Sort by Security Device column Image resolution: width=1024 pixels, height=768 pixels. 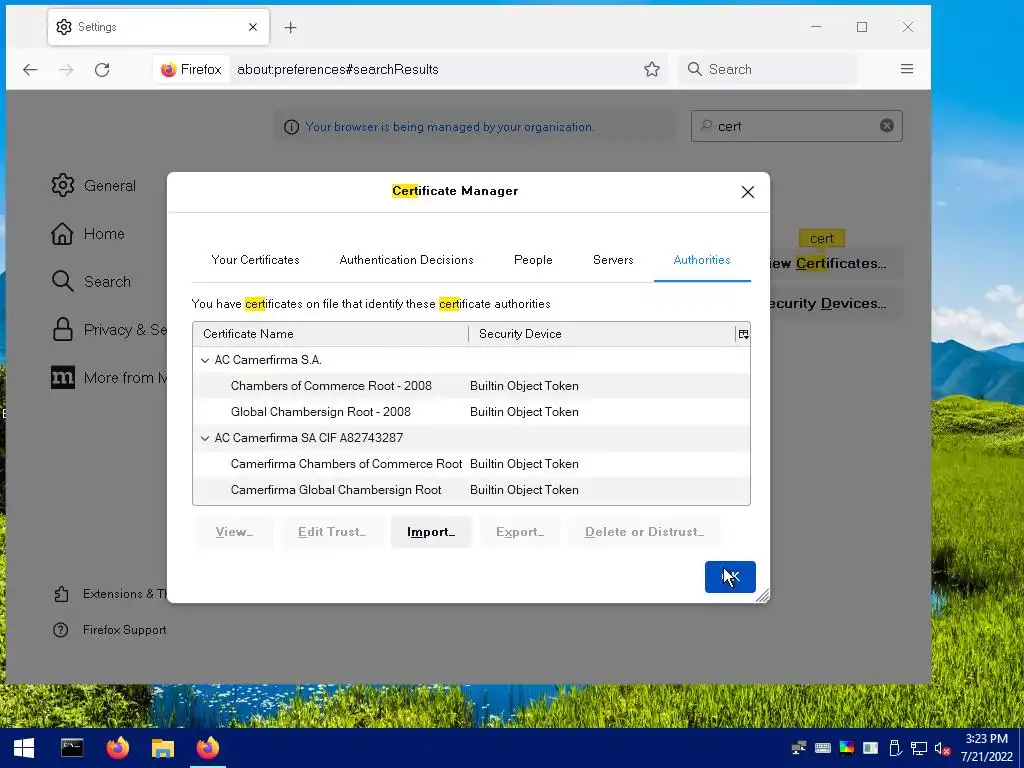[602, 334]
